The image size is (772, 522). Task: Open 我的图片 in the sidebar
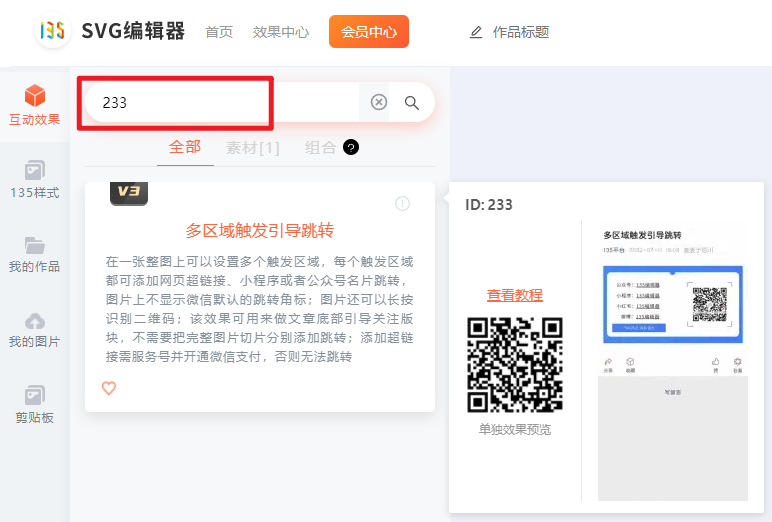tap(34, 330)
